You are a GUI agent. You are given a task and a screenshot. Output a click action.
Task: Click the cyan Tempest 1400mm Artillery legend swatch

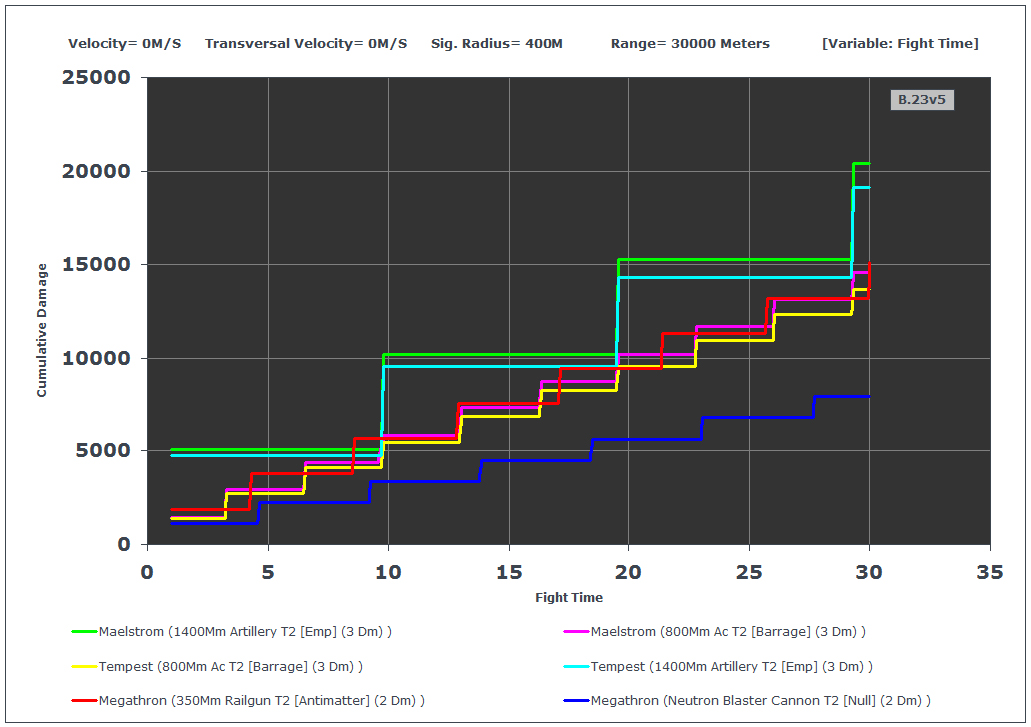tap(576, 667)
